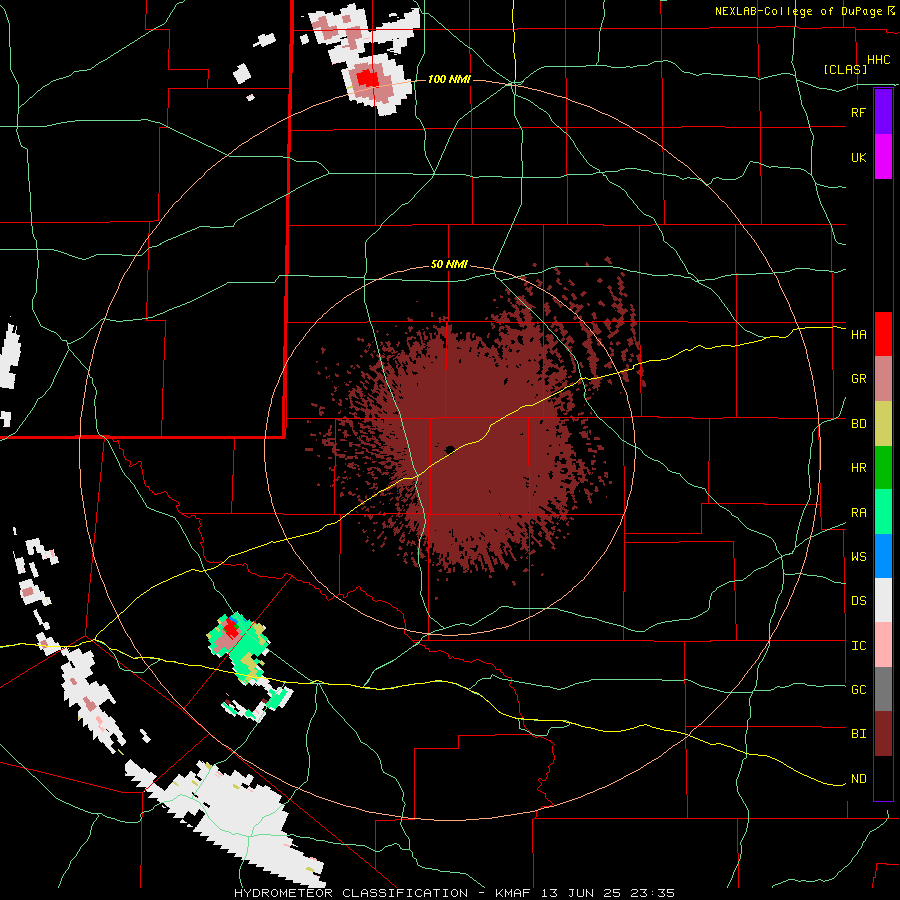Click the UK legend label
Viewport: 900px width, 900px height.
pyautogui.click(x=859, y=157)
